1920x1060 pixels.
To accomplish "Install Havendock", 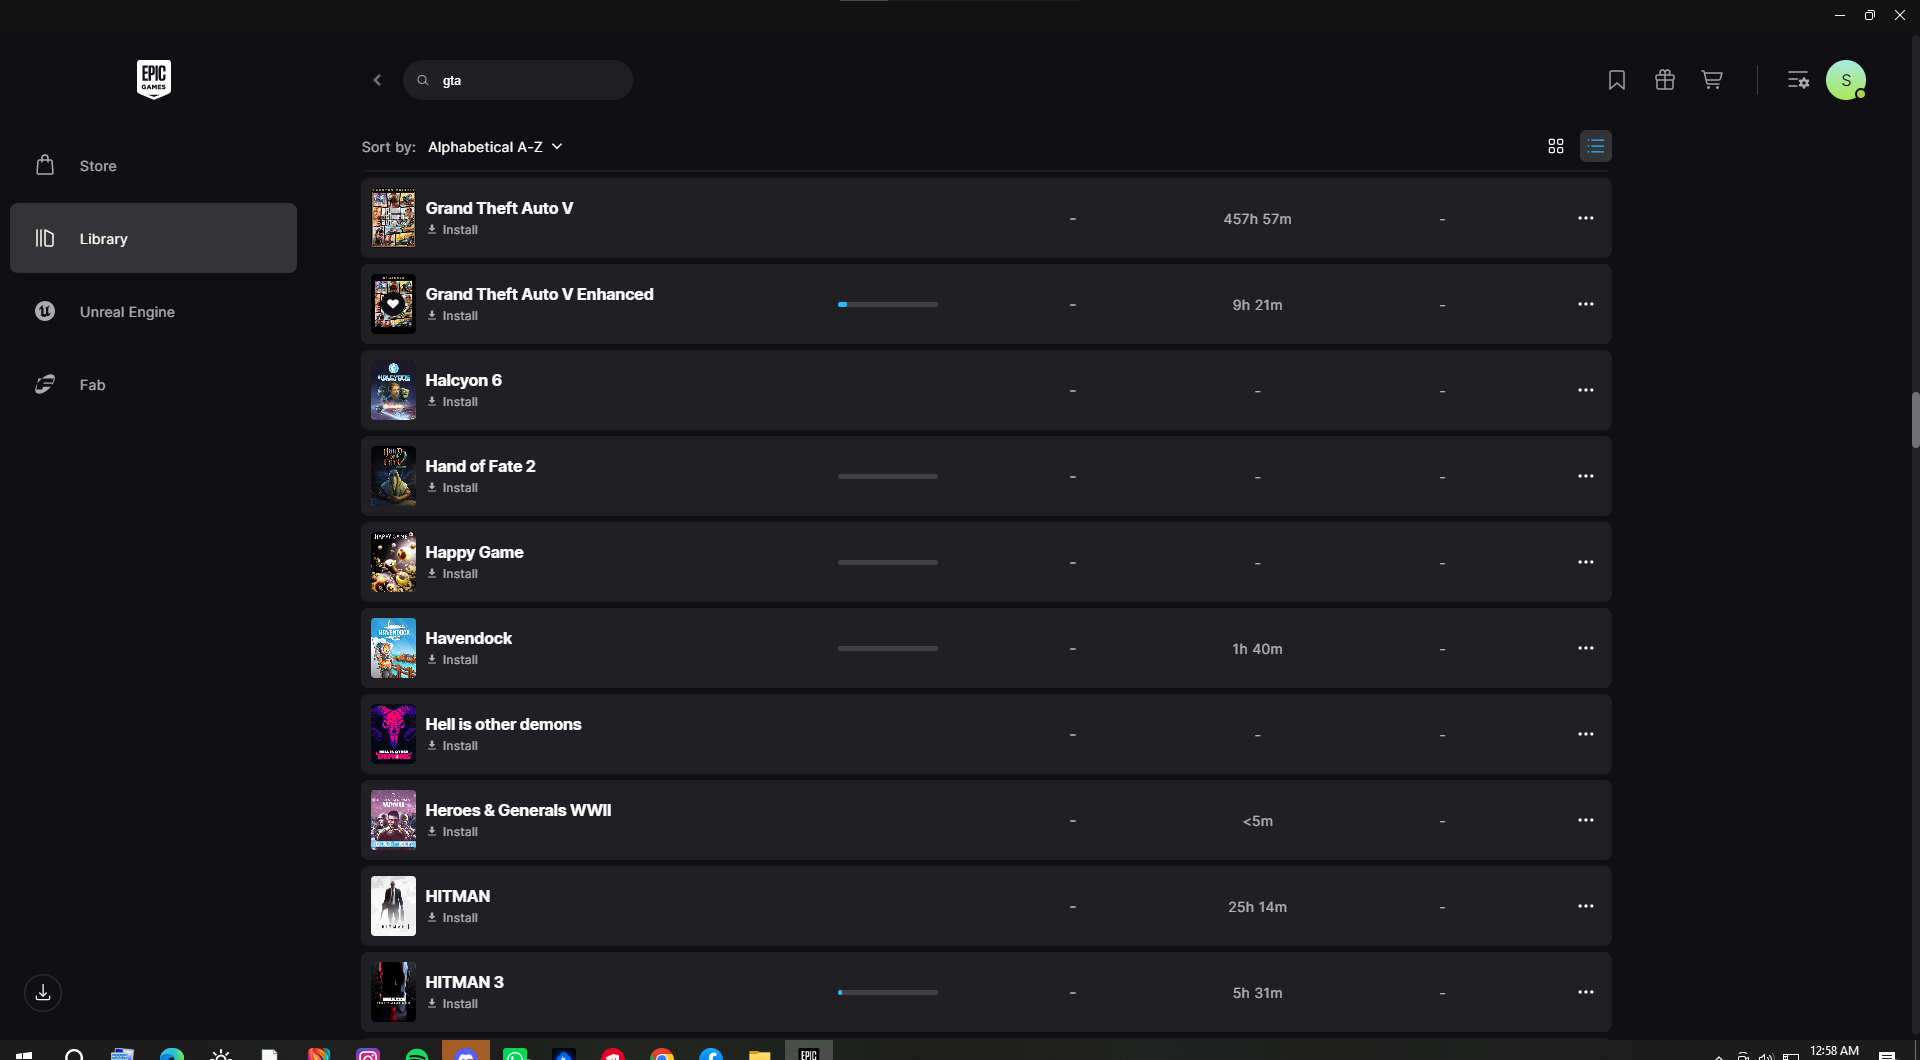I will click(x=453, y=660).
